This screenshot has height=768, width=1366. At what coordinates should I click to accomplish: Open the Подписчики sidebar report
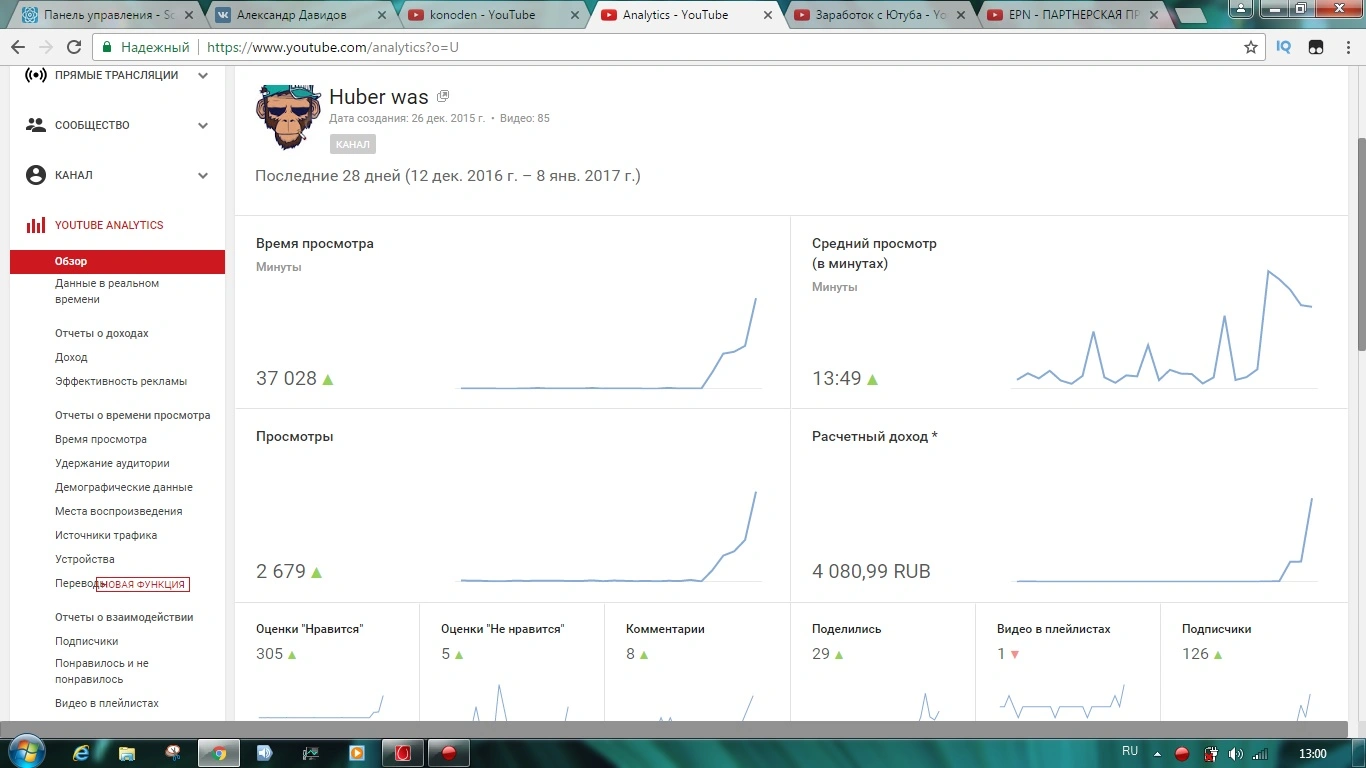87,641
